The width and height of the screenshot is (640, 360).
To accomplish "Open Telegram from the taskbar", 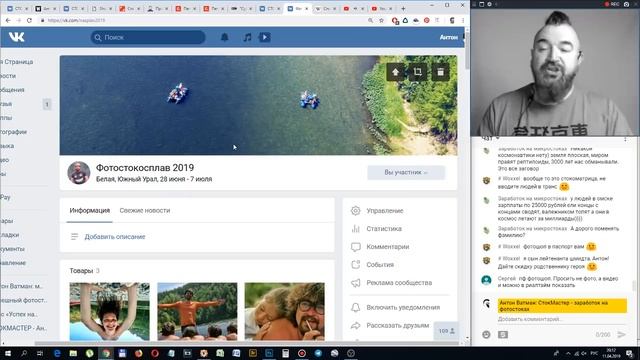I will (x=318, y=353).
